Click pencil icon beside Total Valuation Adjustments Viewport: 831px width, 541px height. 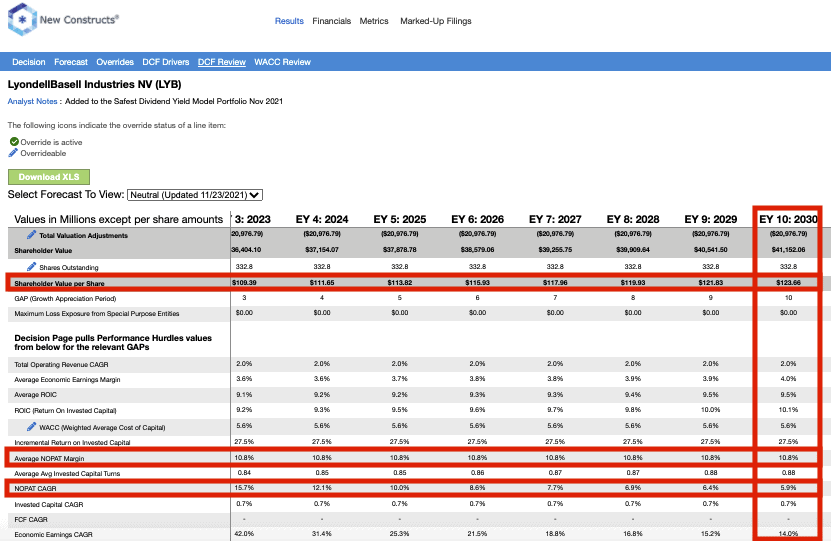[x=31, y=234]
